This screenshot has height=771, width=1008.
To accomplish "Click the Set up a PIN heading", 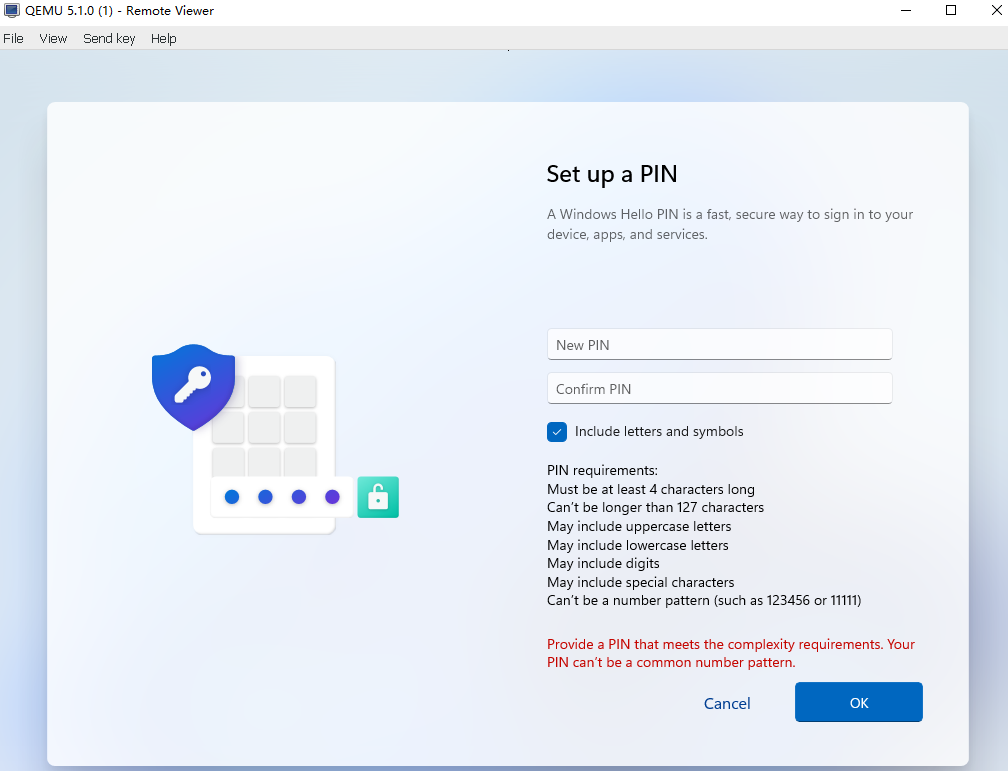I will click(612, 174).
